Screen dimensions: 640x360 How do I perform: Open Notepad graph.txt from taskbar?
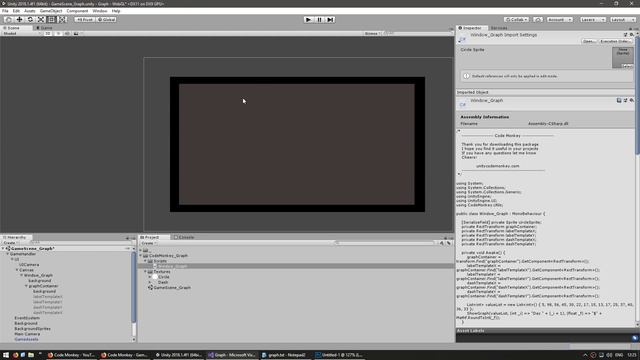pos(284,355)
